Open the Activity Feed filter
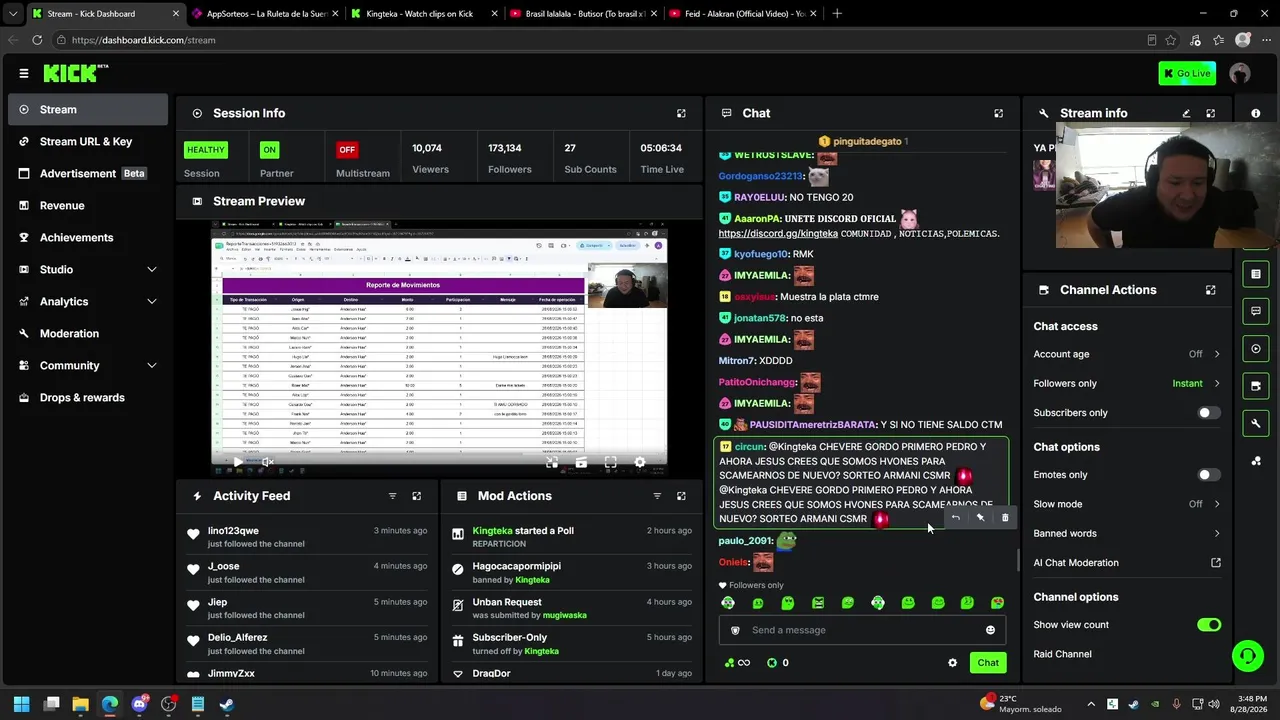The height and width of the screenshot is (720, 1280). tap(392, 496)
